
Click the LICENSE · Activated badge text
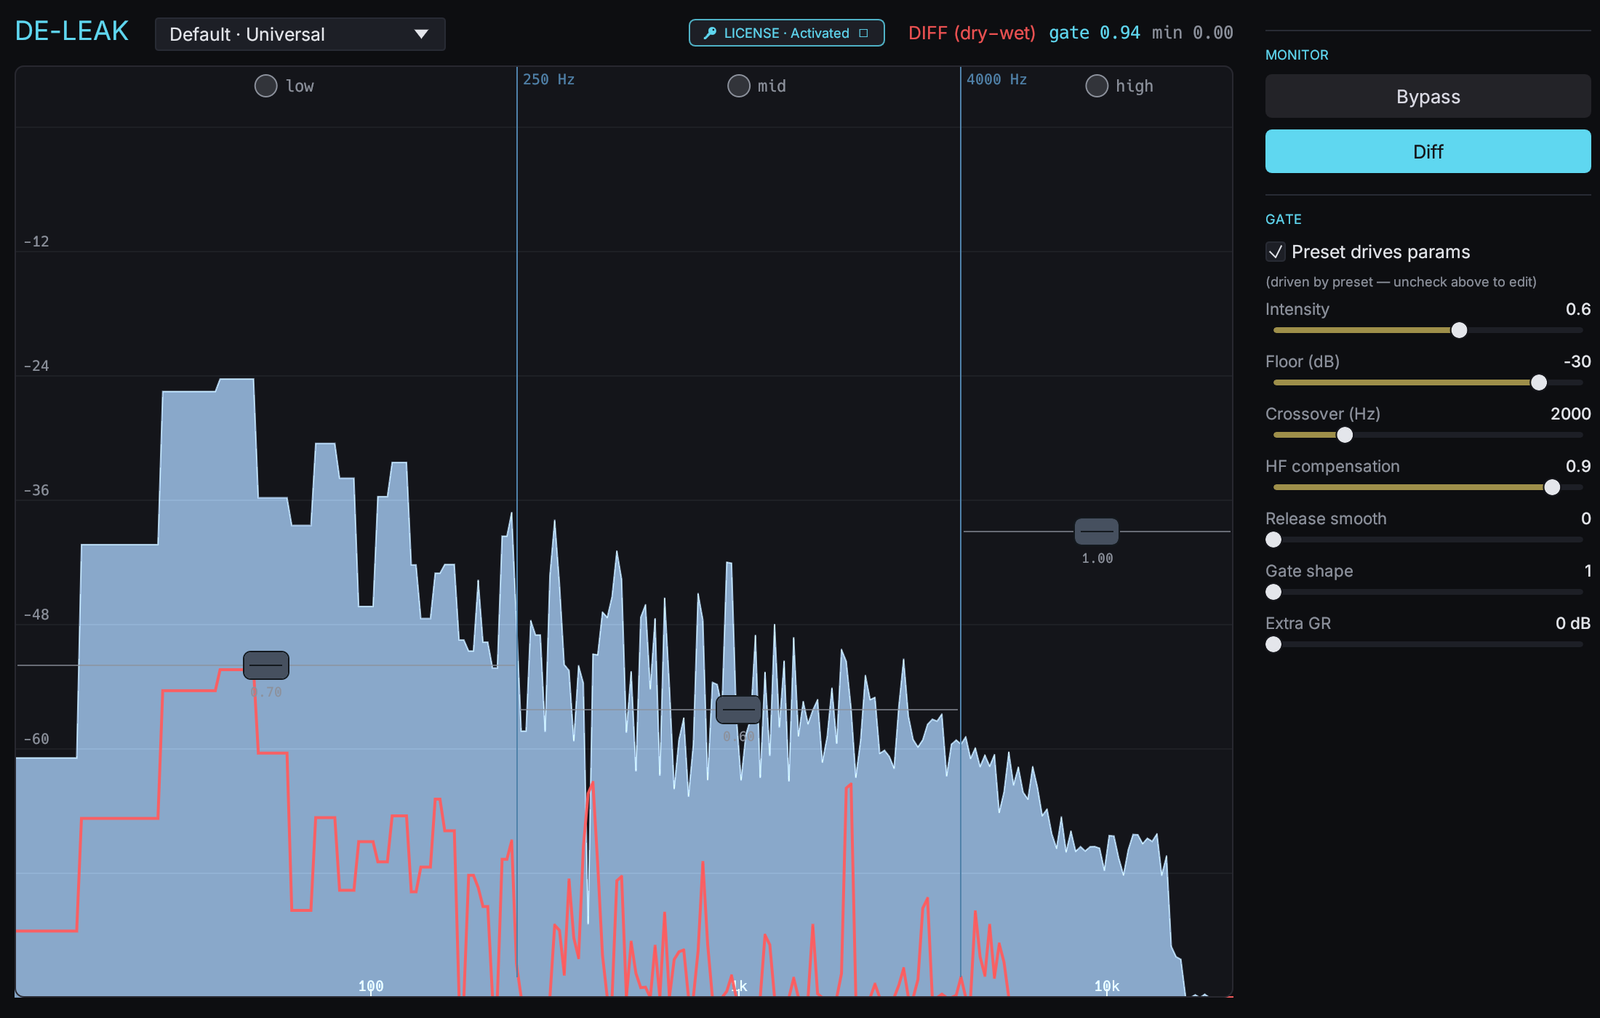[x=787, y=33]
